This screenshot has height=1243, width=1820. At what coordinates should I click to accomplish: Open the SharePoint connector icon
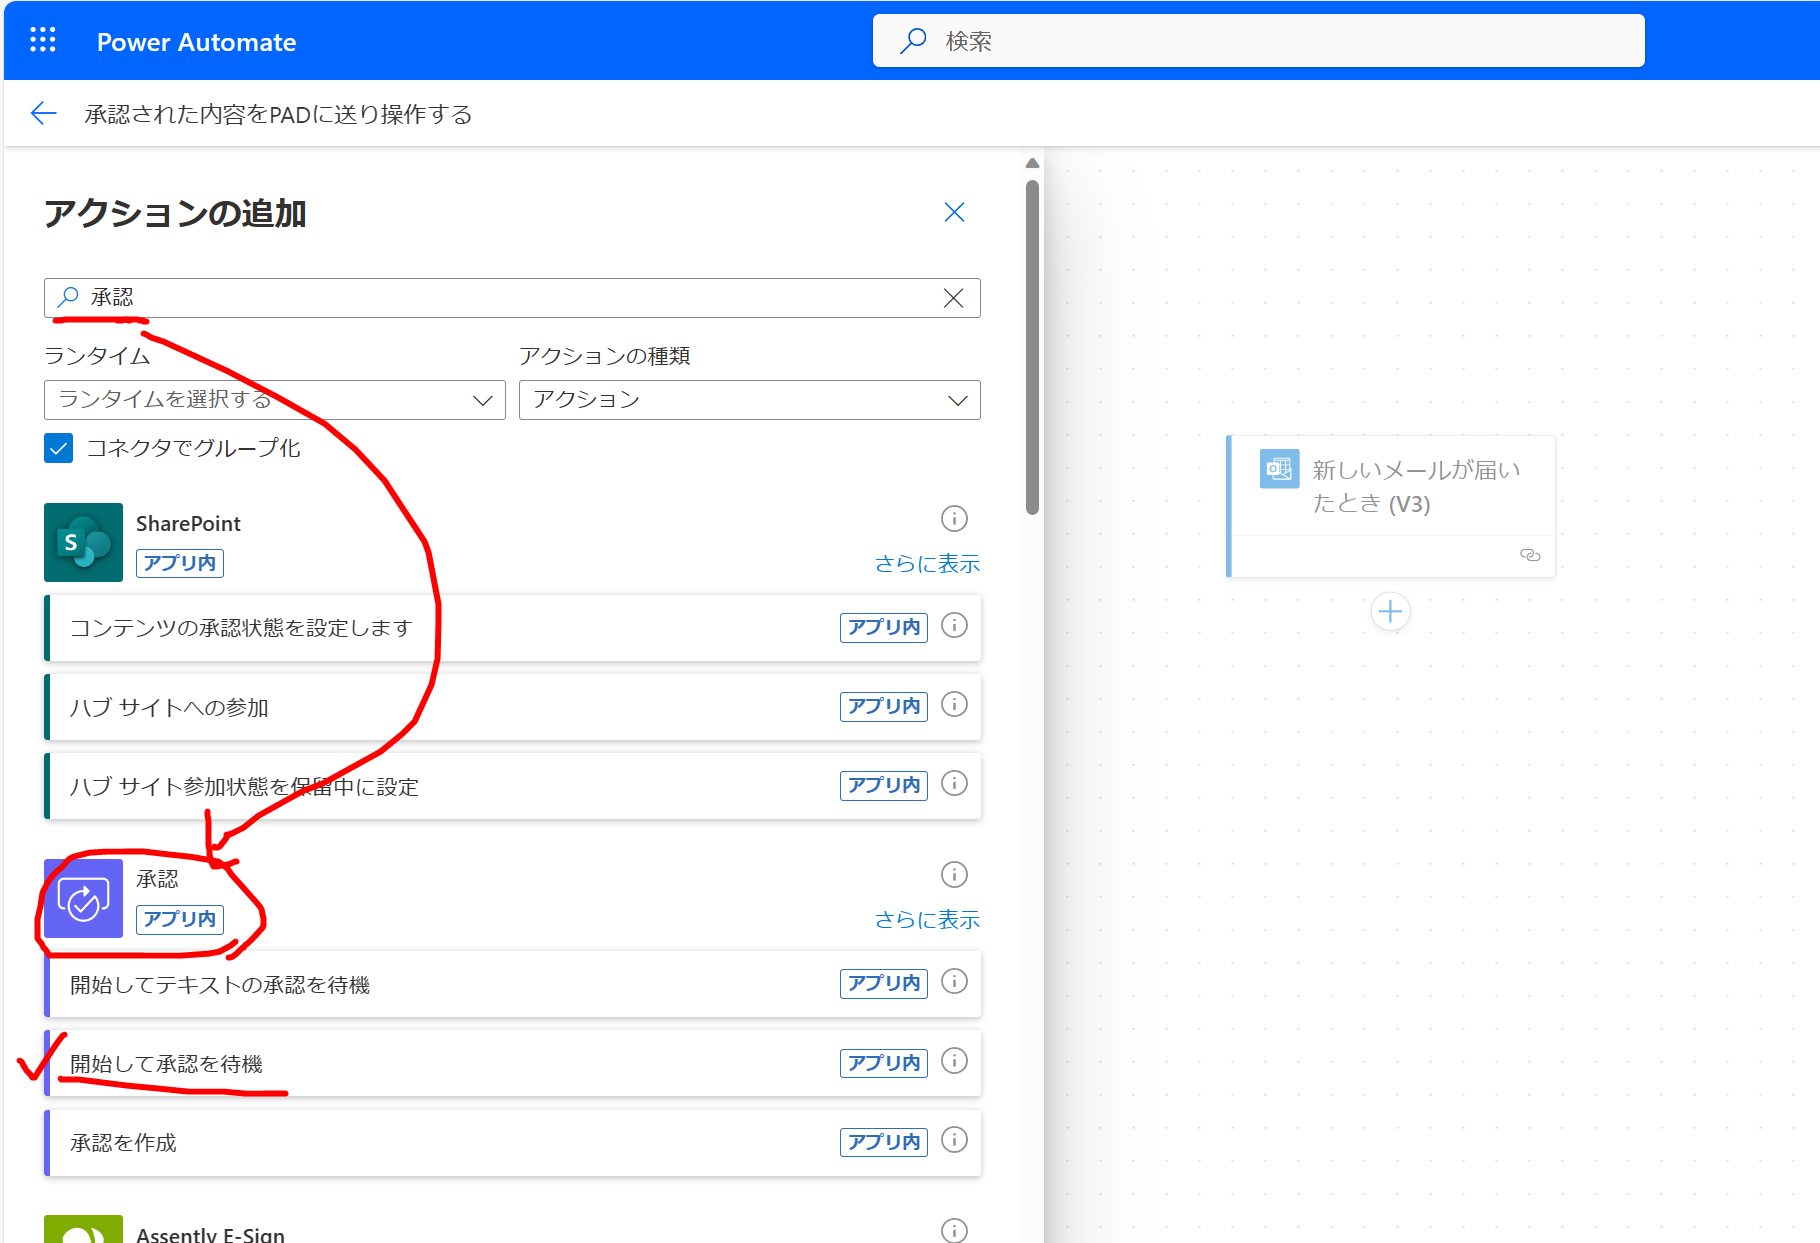point(83,542)
